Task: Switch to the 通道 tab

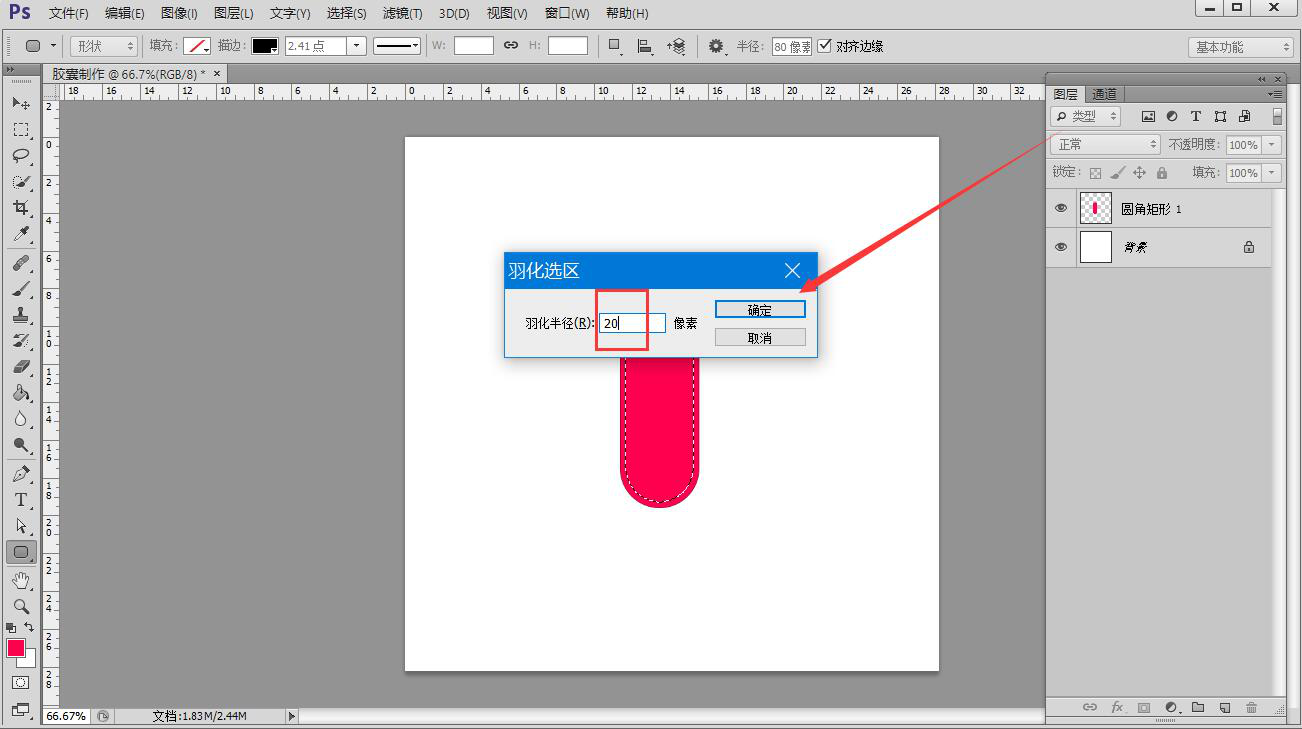Action: coord(1104,94)
